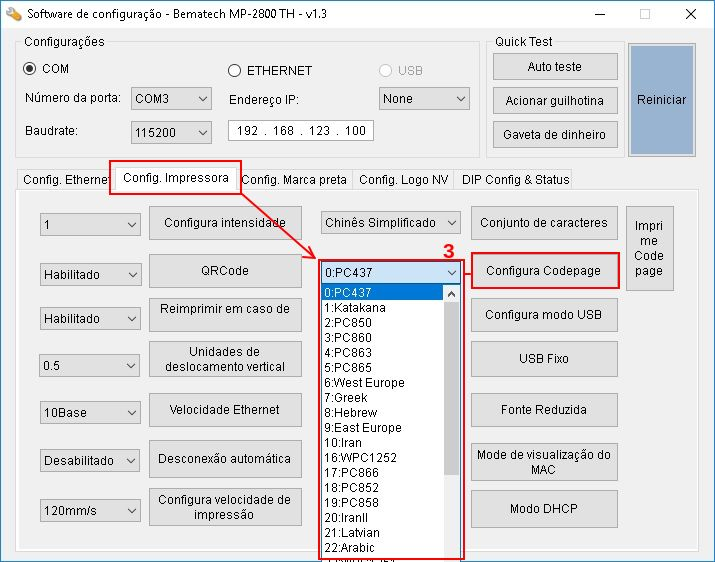This screenshot has width=715, height=562.
Task: Select 19:PC858 in the codepage list
Action: pyautogui.click(x=383, y=503)
